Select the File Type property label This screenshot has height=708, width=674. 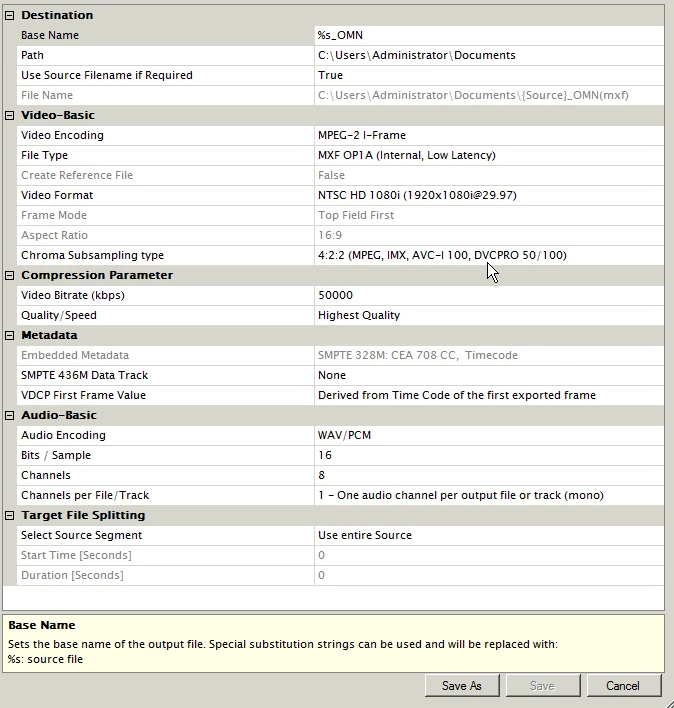click(x=44, y=155)
